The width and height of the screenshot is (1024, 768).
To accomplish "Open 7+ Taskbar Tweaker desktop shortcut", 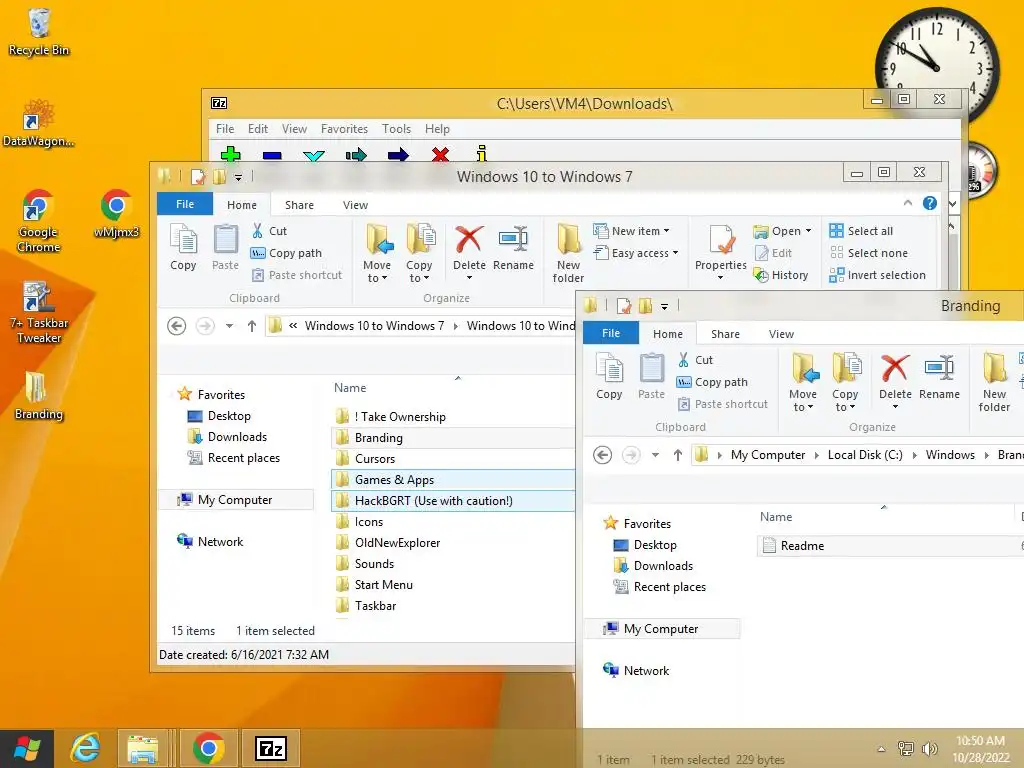I will (x=39, y=313).
